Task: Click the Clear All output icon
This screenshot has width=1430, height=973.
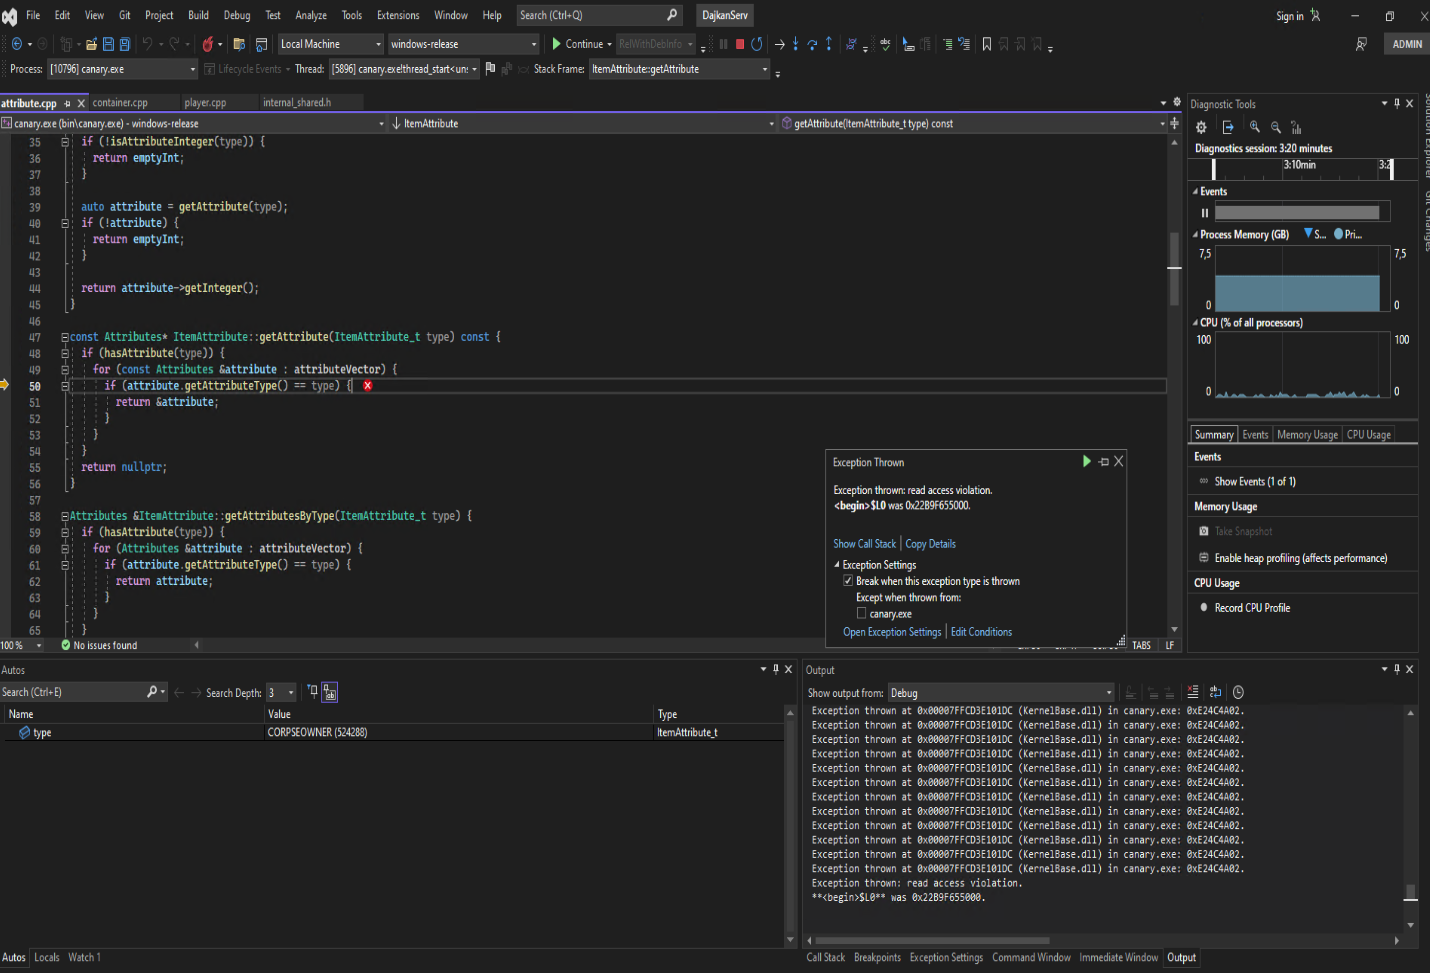Action: pos(1192,692)
